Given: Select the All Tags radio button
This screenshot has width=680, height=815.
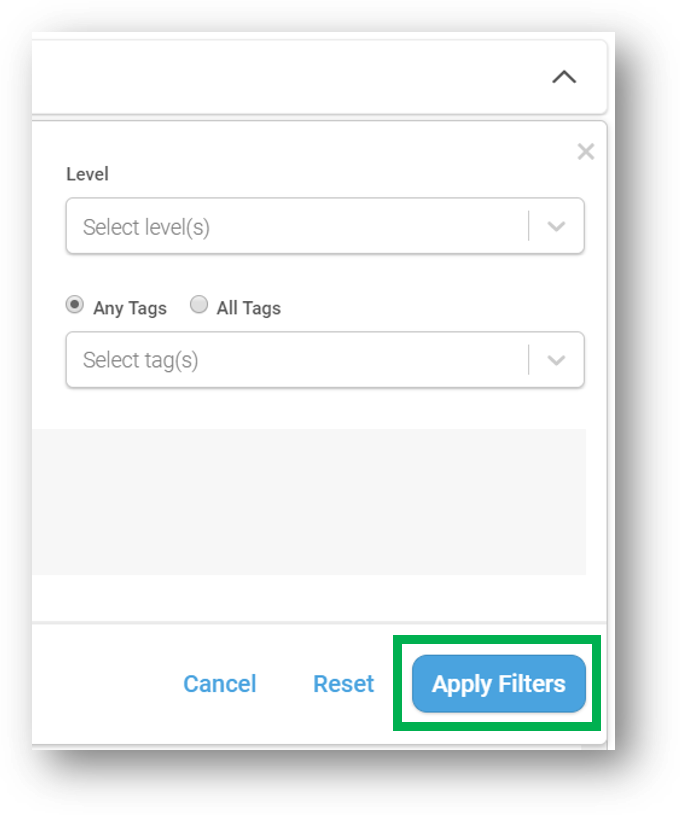Looking at the screenshot, I should click(199, 305).
